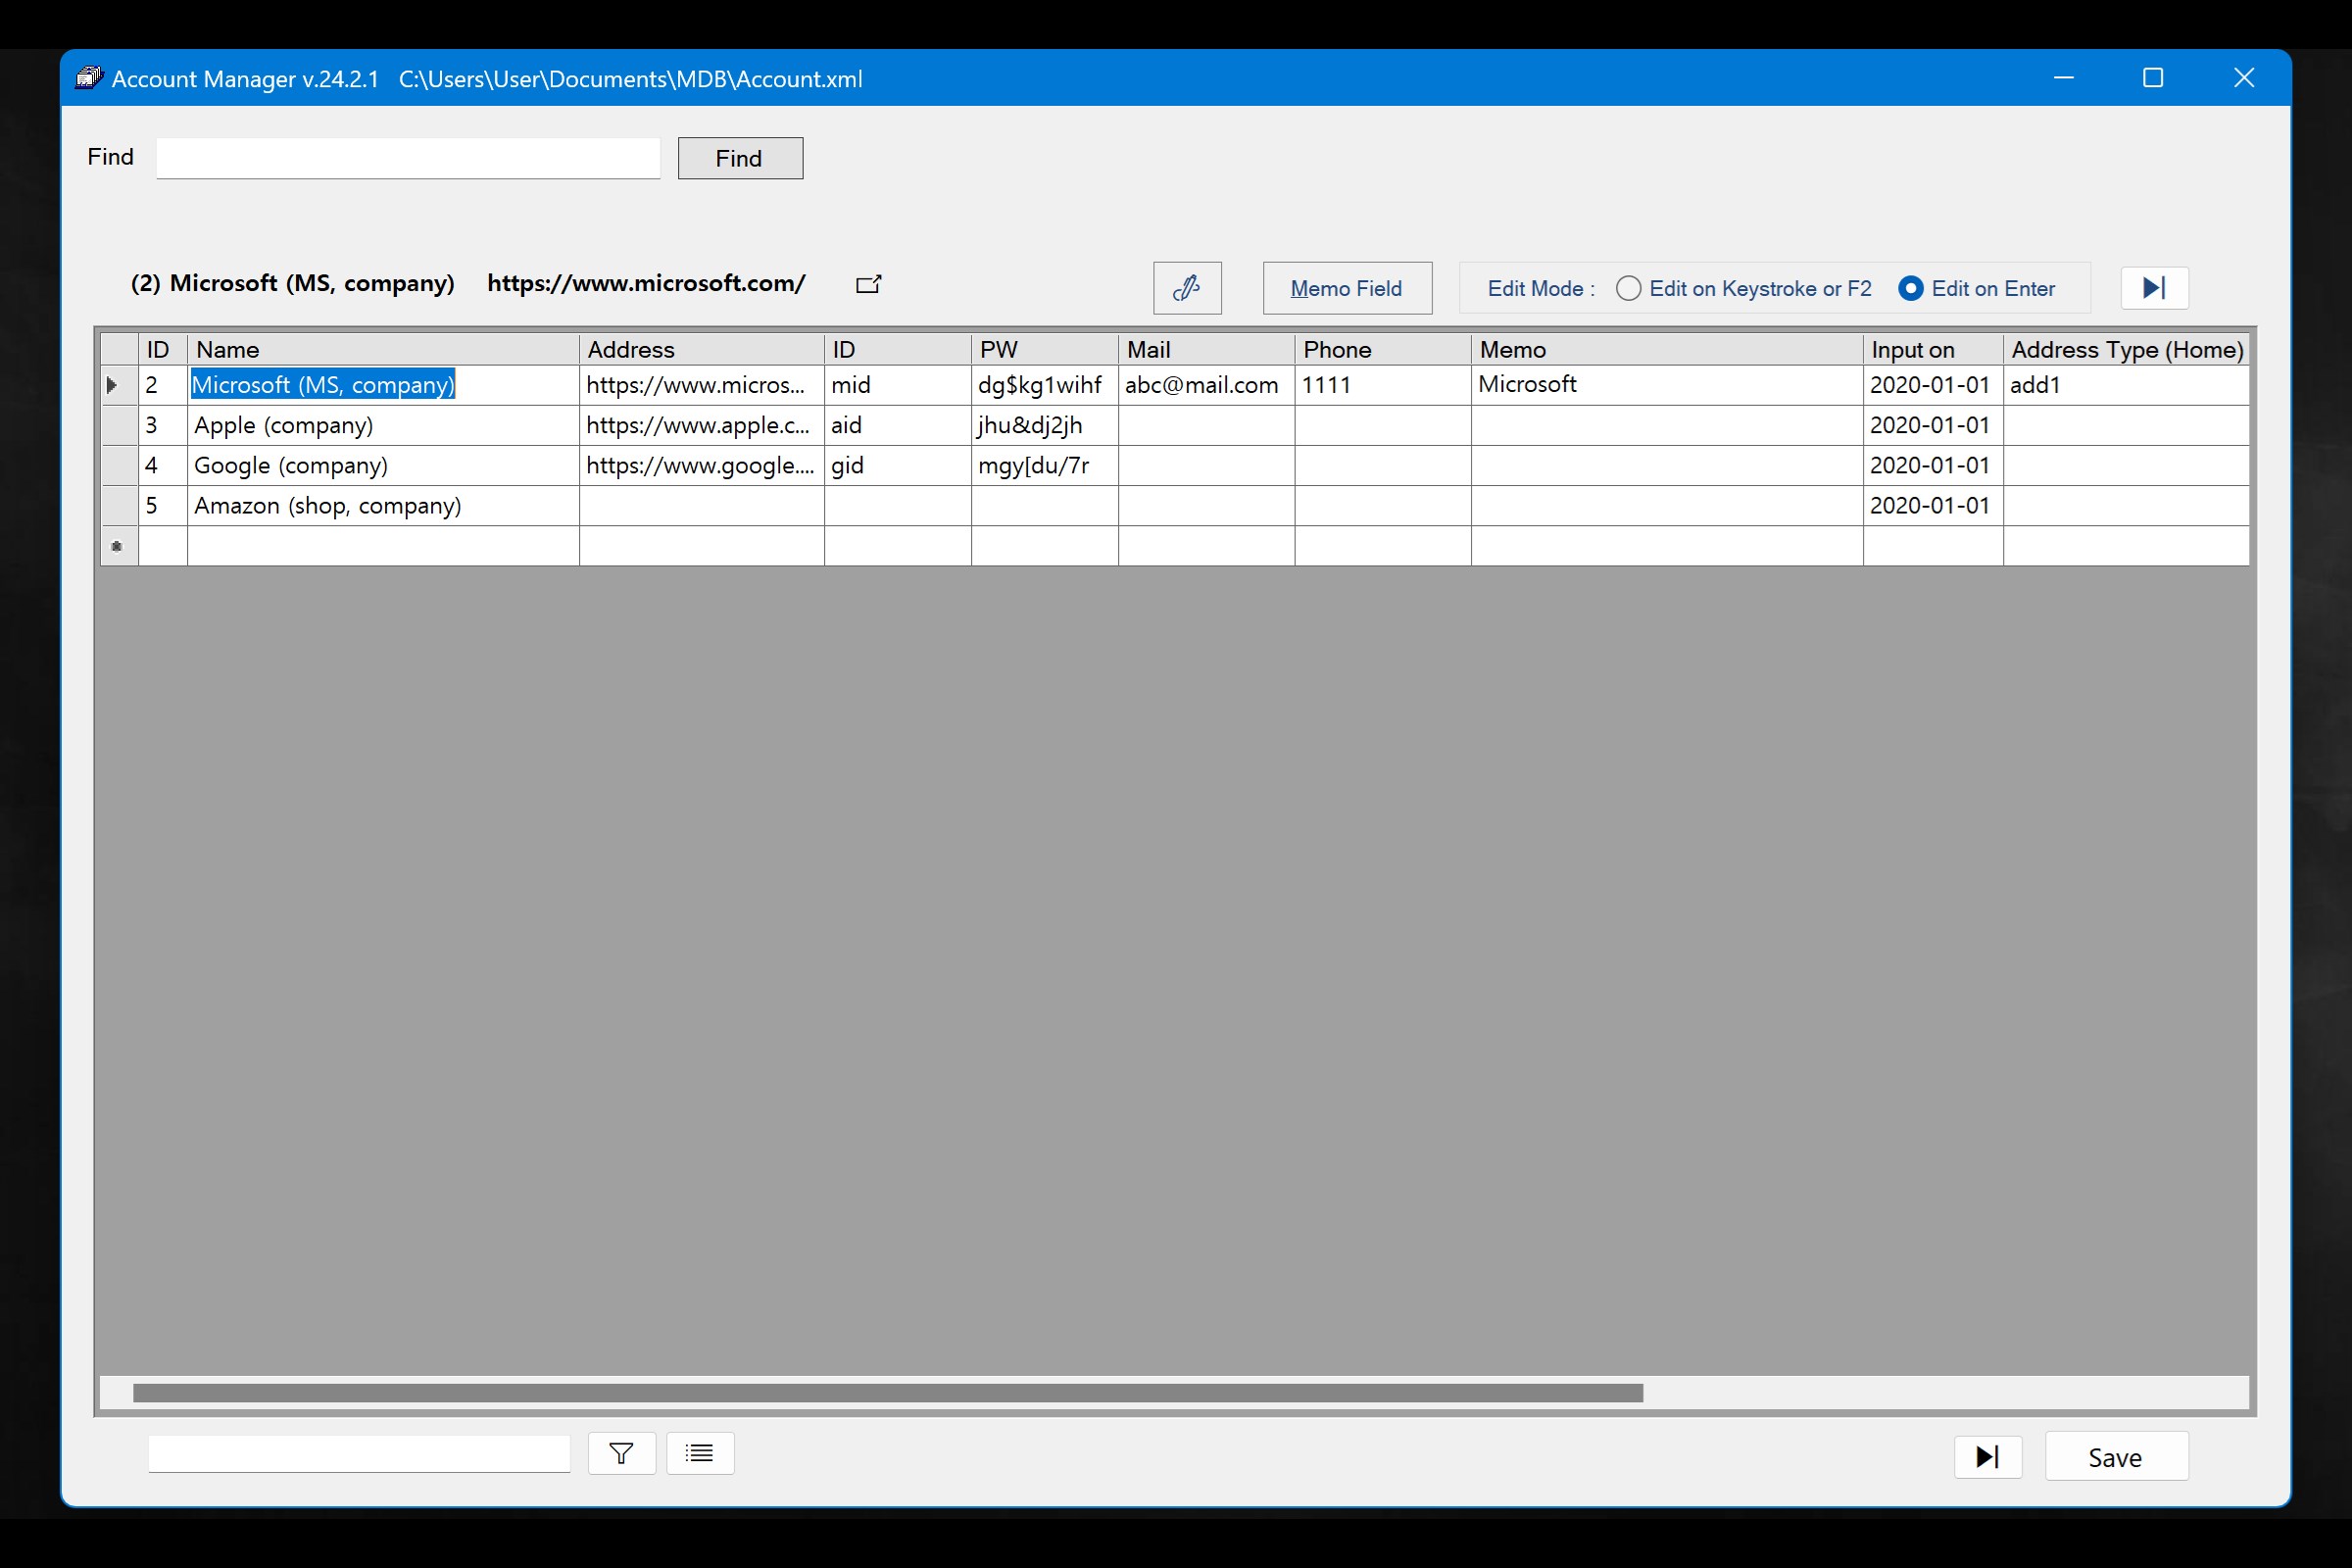
Task: Click the "mid" ID cell
Action: (898, 385)
